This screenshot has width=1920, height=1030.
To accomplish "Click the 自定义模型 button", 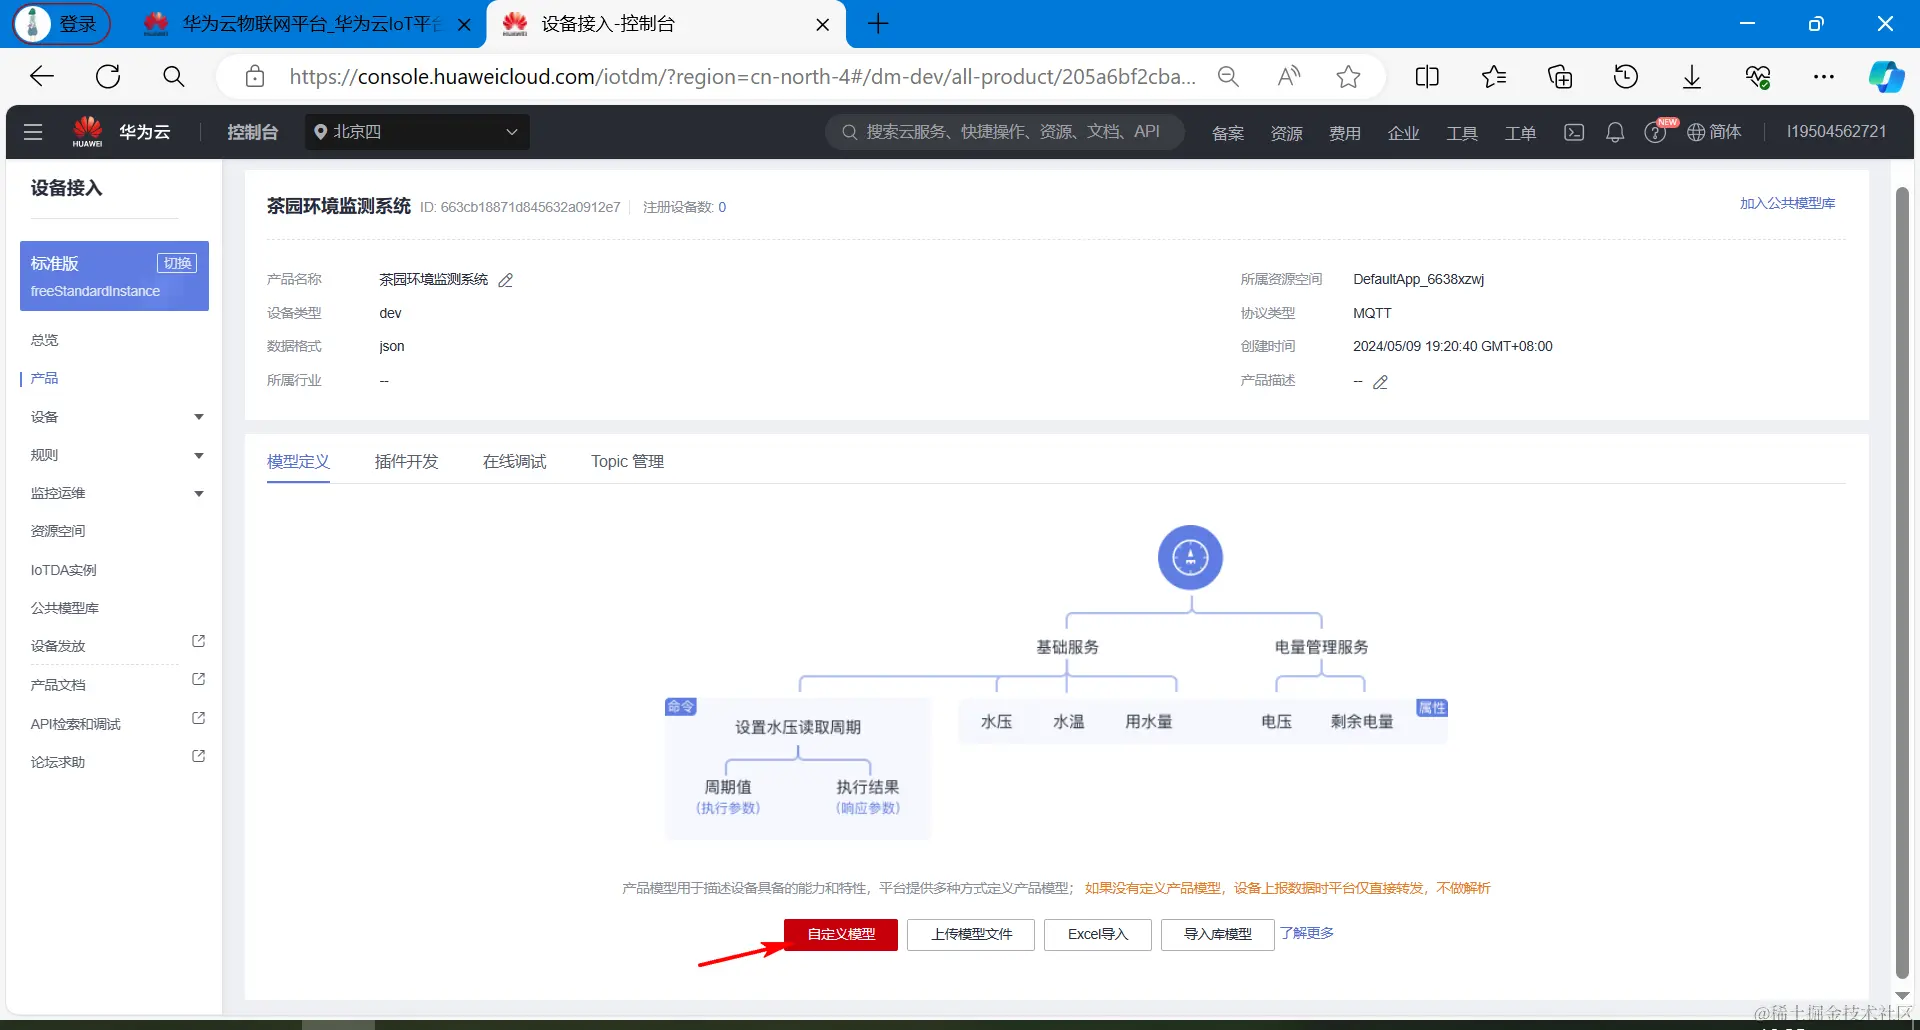I will pyautogui.click(x=841, y=934).
